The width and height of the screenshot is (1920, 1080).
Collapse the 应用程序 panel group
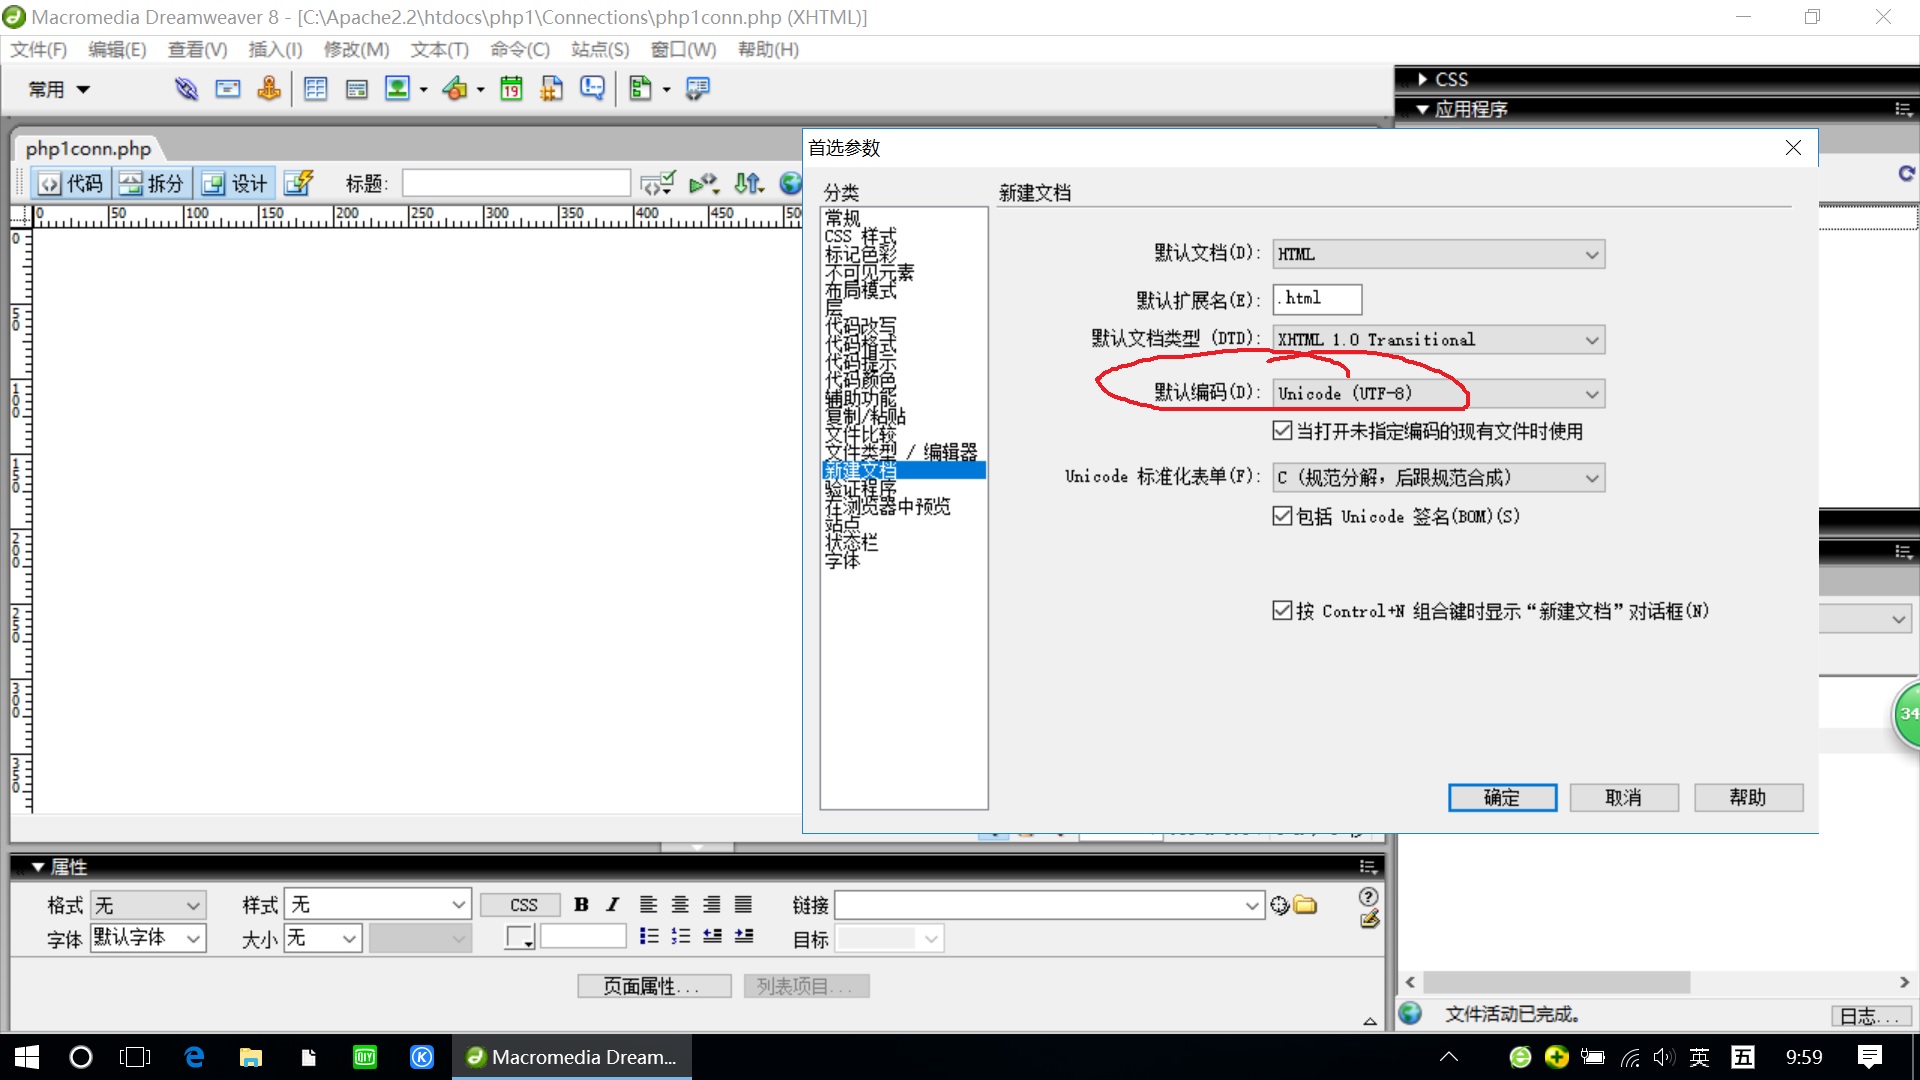tap(1423, 109)
